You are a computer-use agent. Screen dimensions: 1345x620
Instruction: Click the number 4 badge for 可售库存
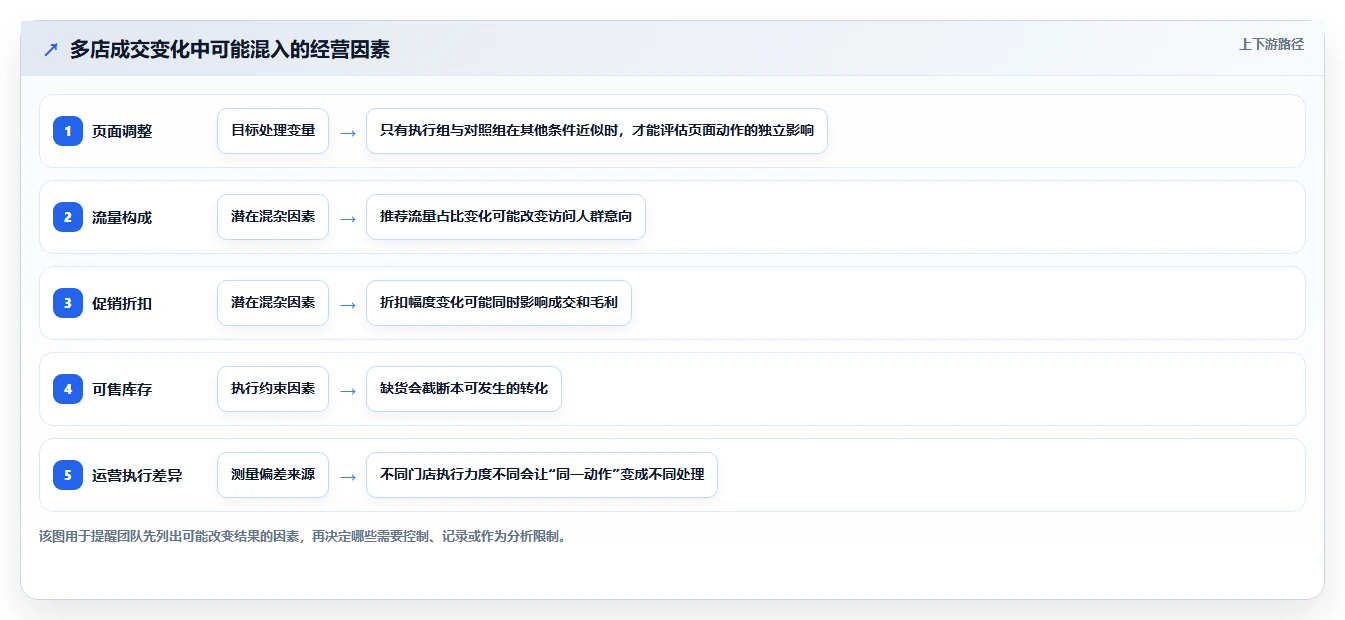(x=68, y=389)
